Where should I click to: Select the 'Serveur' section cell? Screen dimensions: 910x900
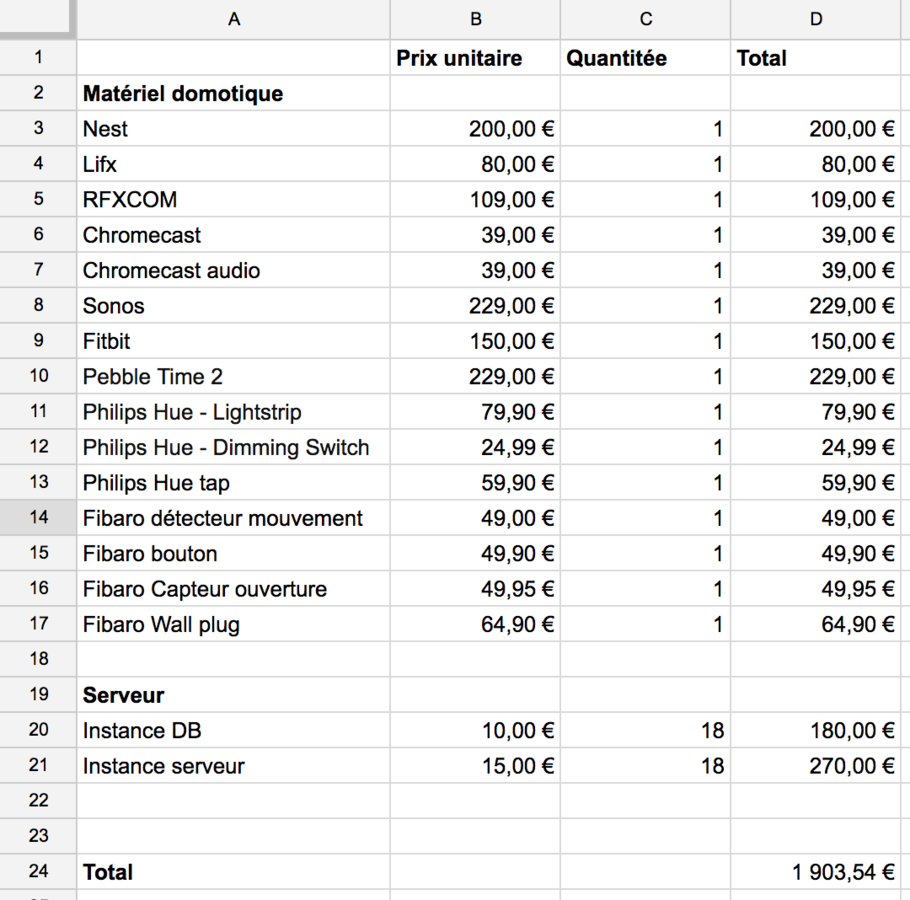pos(233,695)
